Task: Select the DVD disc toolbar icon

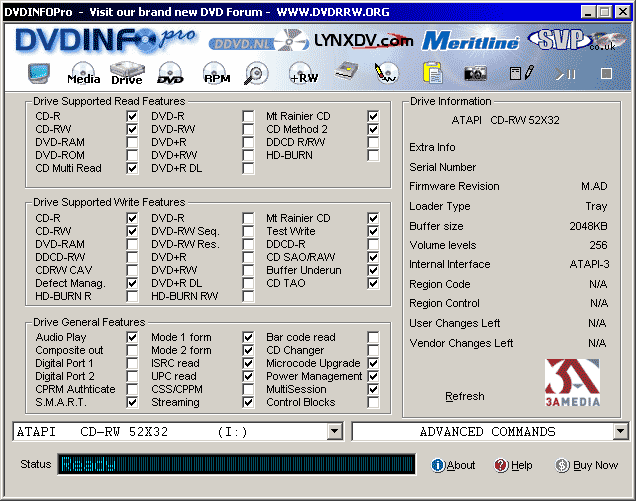Action: [x=171, y=74]
